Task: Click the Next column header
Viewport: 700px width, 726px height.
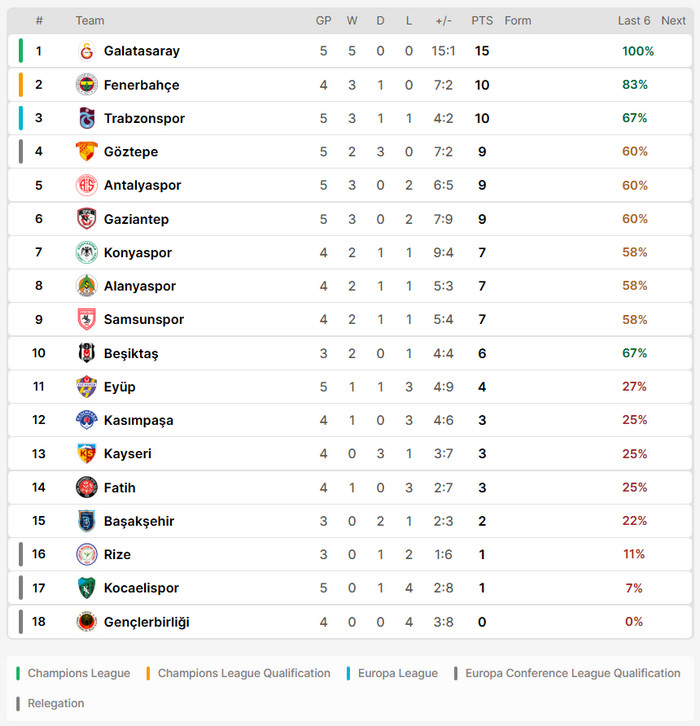Action: click(673, 21)
